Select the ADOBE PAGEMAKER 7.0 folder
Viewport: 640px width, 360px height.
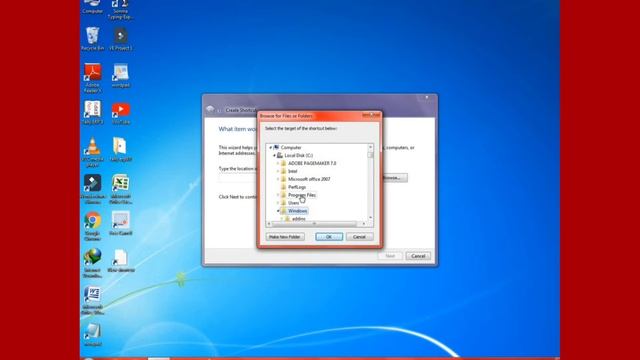312,163
